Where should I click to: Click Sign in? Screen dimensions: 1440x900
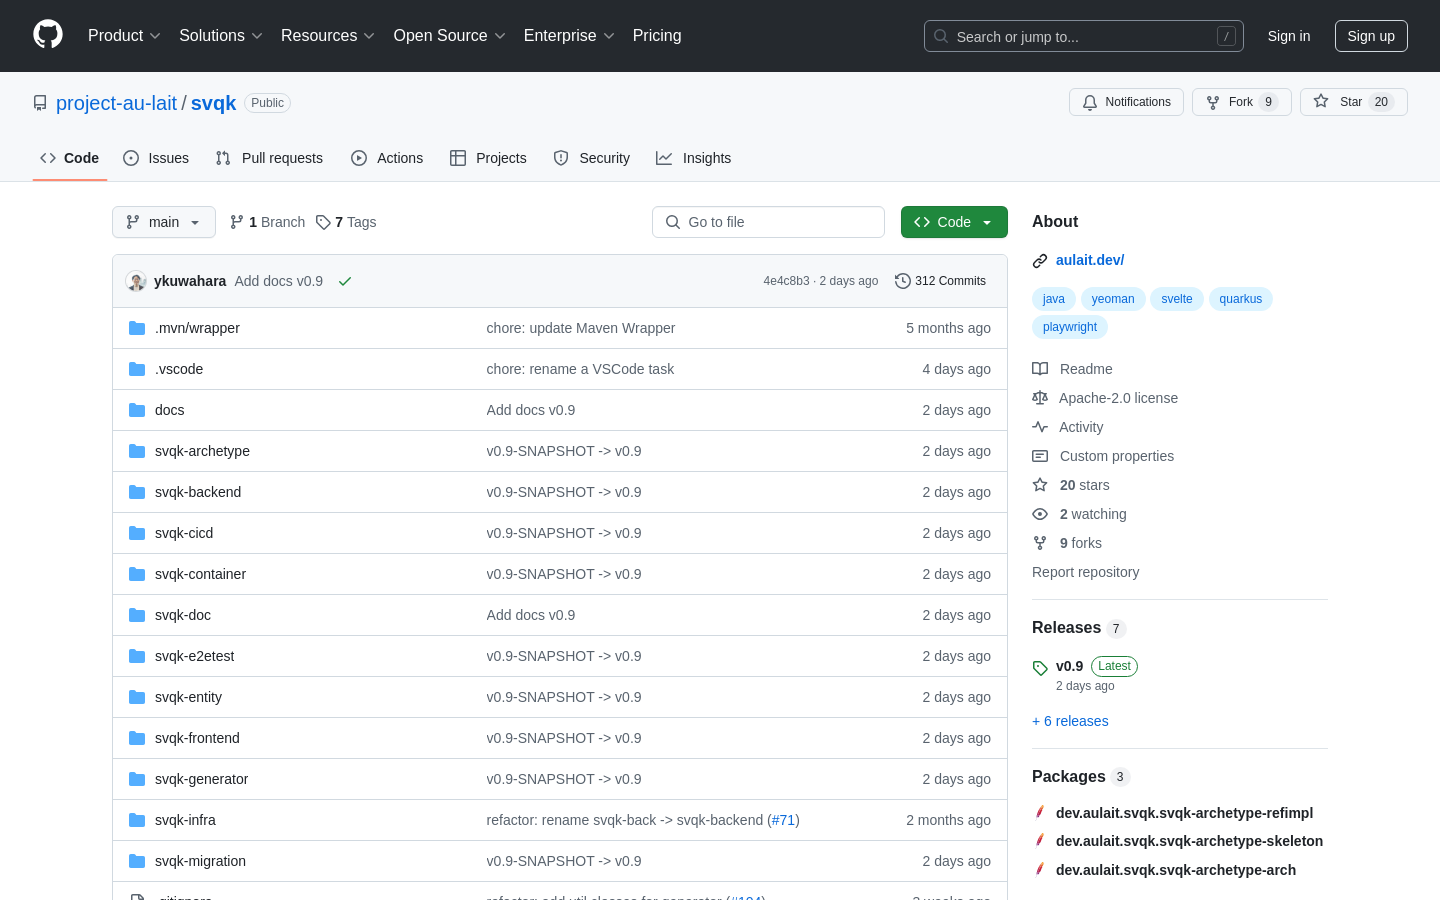[x=1289, y=36]
